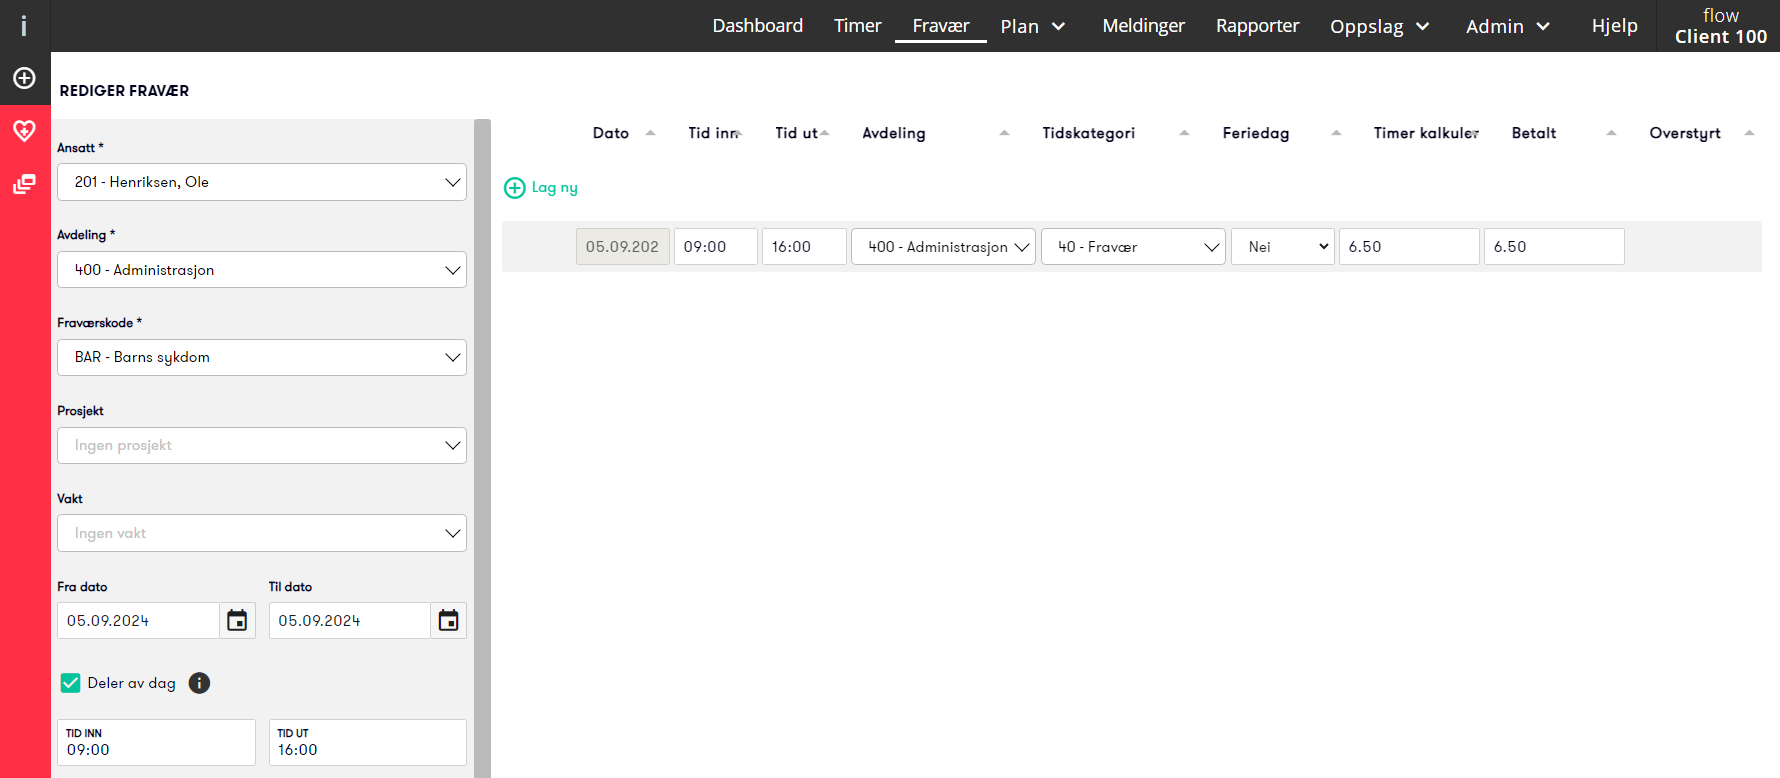Image resolution: width=1780 pixels, height=778 pixels.
Task: Click the Tid inn column header
Action: pyautogui.click(x=714, y=133)
